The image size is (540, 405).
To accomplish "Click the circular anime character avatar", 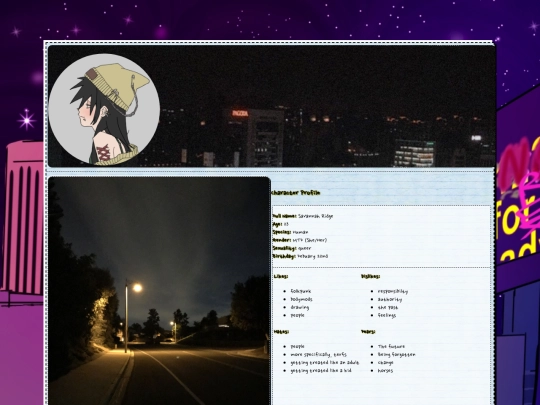I will 104,109.
